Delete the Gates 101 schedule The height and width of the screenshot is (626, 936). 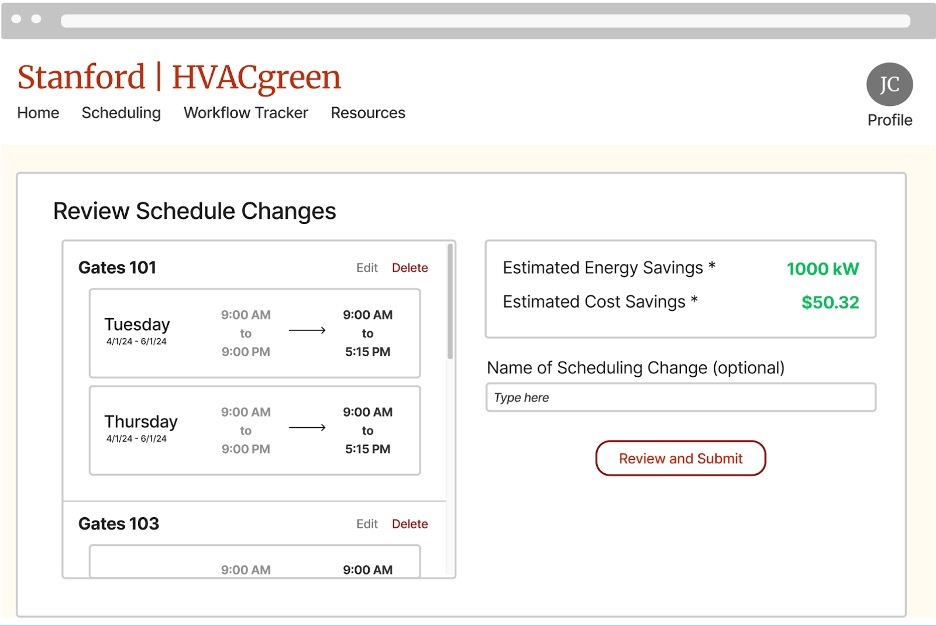(410, 268)
